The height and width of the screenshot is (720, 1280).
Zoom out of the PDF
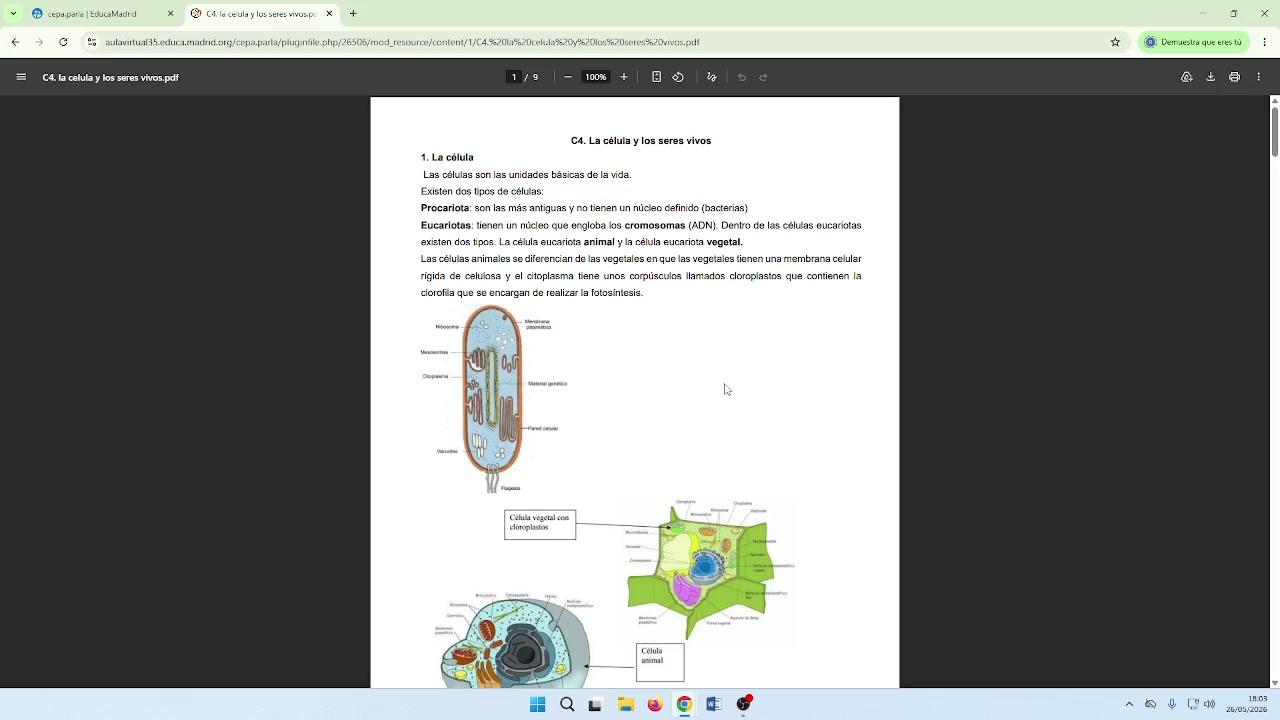coord(568,77)
